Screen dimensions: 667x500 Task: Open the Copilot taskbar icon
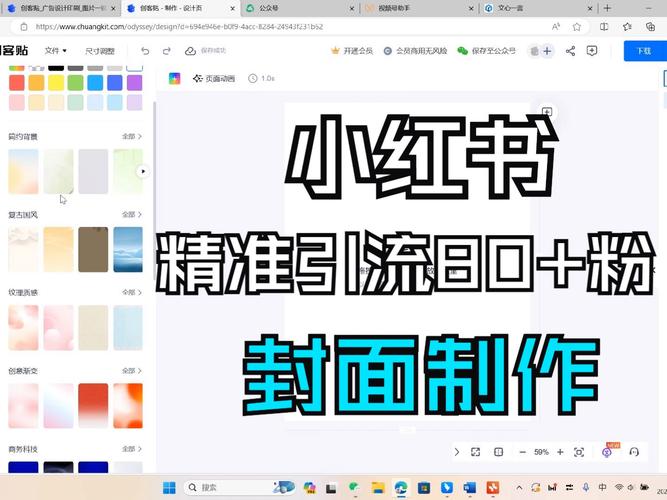point(309,488)
